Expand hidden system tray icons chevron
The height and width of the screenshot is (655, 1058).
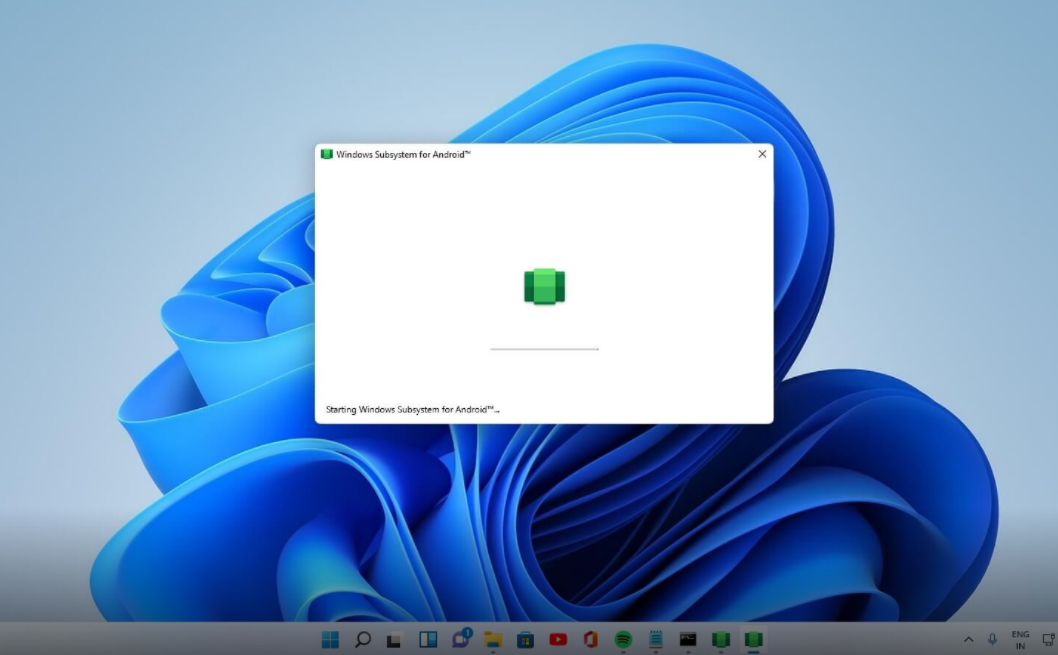point(968,639)
